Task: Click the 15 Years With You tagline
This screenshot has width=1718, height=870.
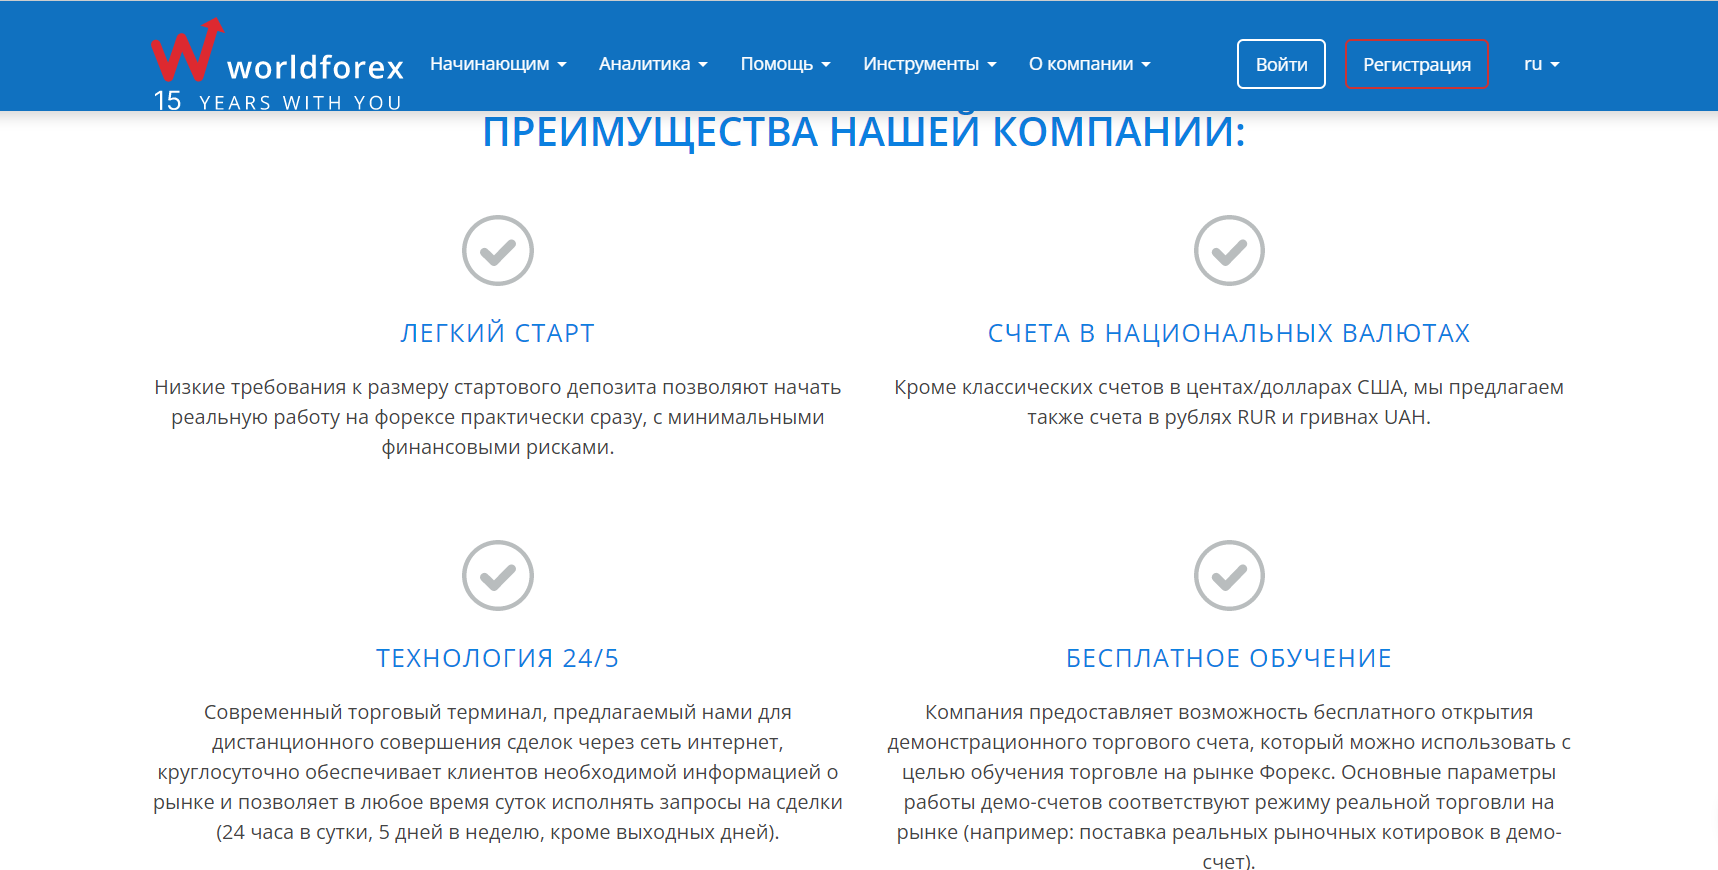Action: pos(278,102)
